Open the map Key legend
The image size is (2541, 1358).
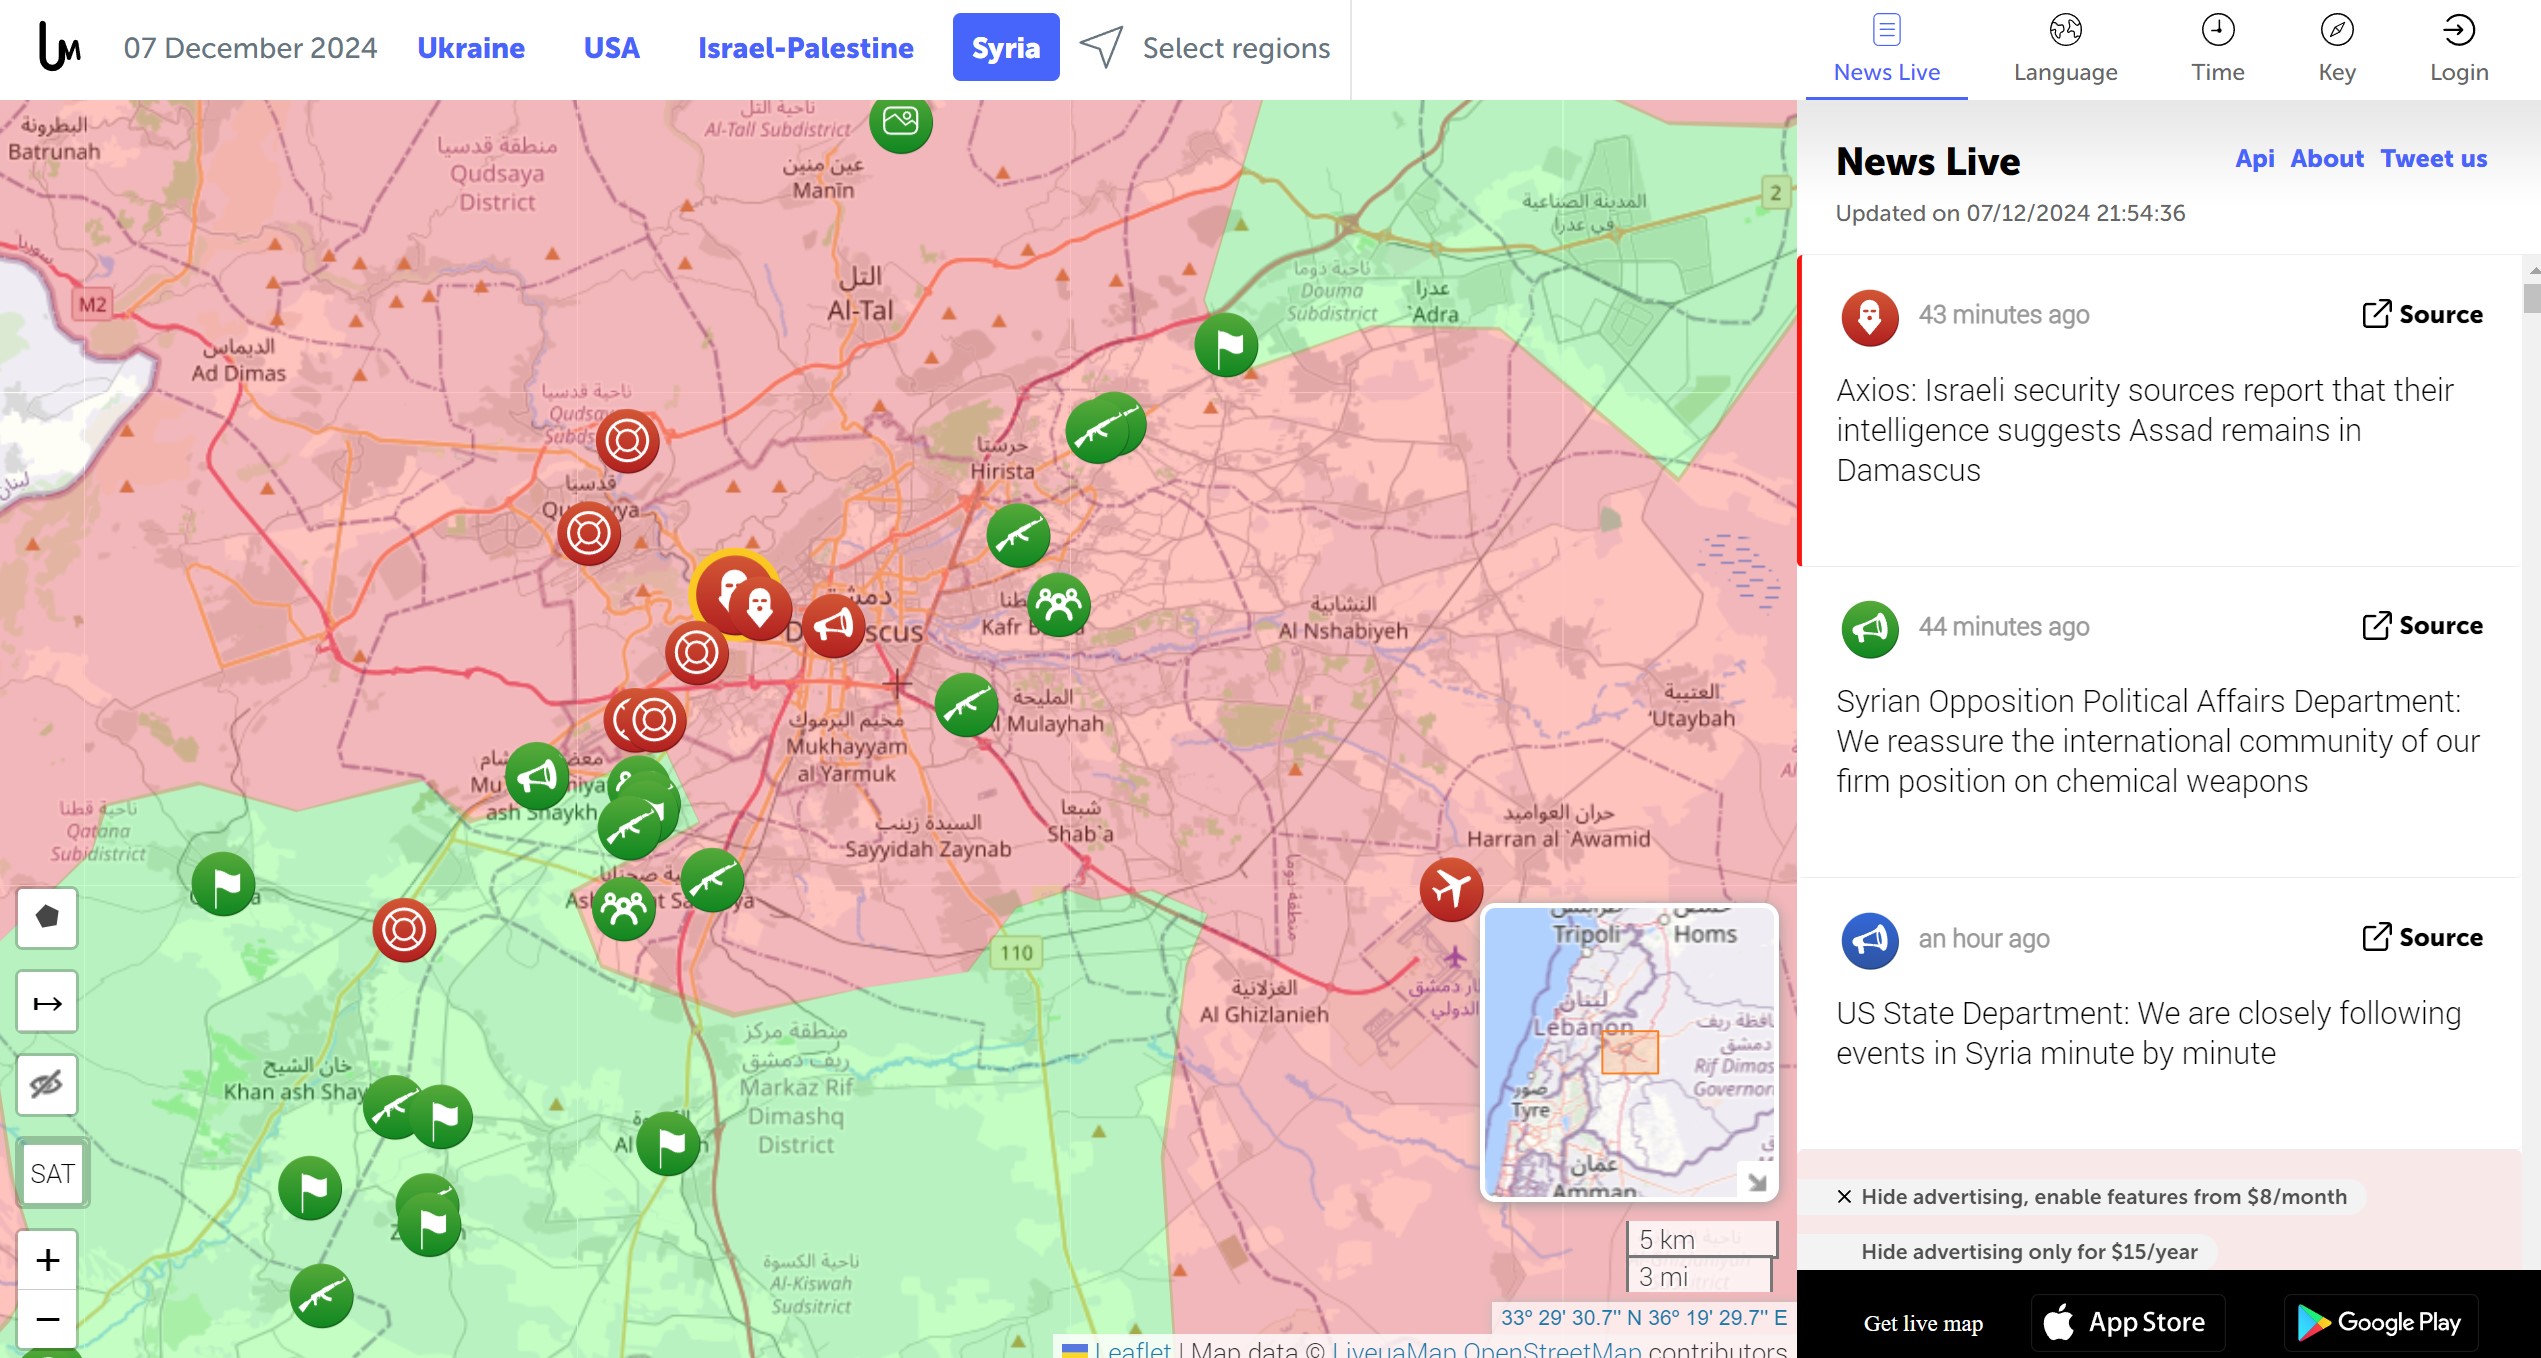[2336, 49]
